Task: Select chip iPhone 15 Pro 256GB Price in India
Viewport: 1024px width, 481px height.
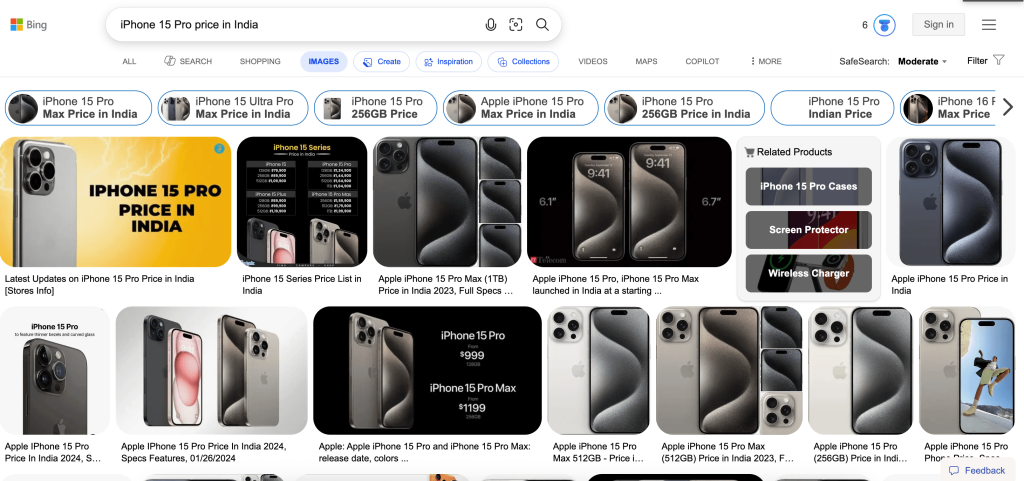Action: pyautogui.click(x=684, y=108)
